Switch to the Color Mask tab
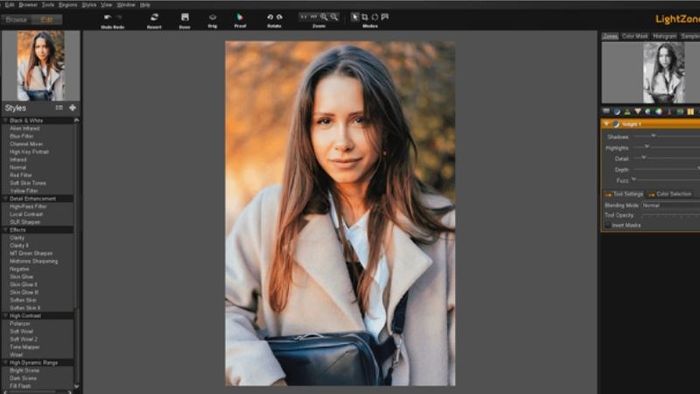Viewport: 700px width, 394px height. tap(634, 36)
